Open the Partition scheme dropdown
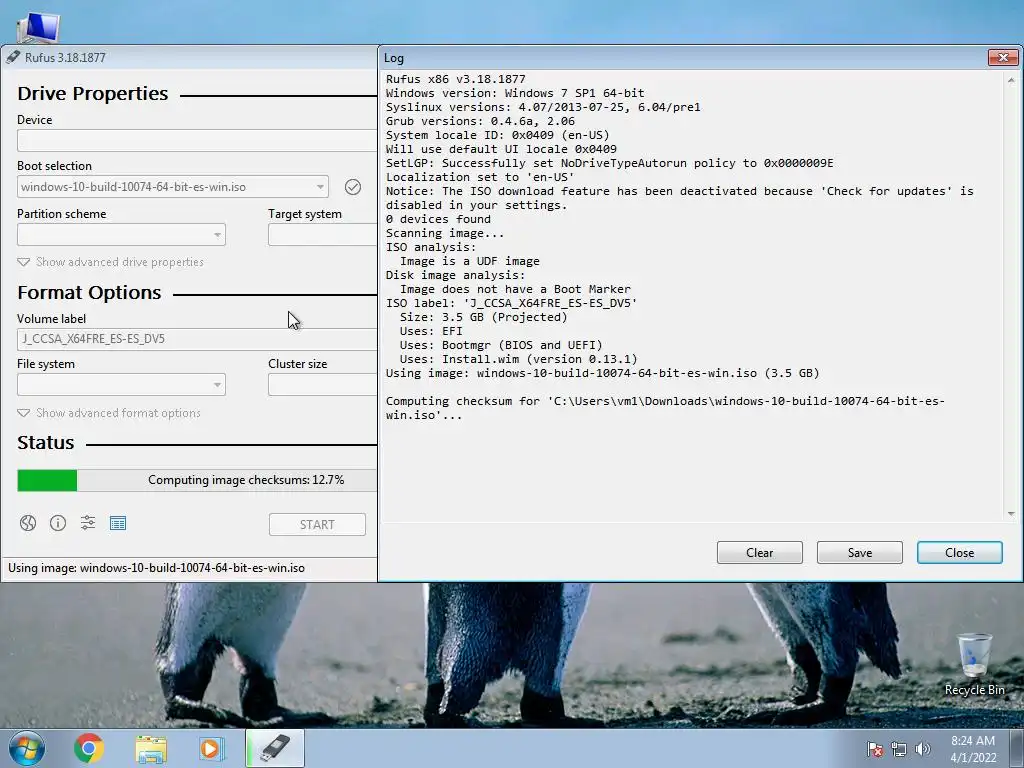The image size is (1024, 768). click(121, 234)
